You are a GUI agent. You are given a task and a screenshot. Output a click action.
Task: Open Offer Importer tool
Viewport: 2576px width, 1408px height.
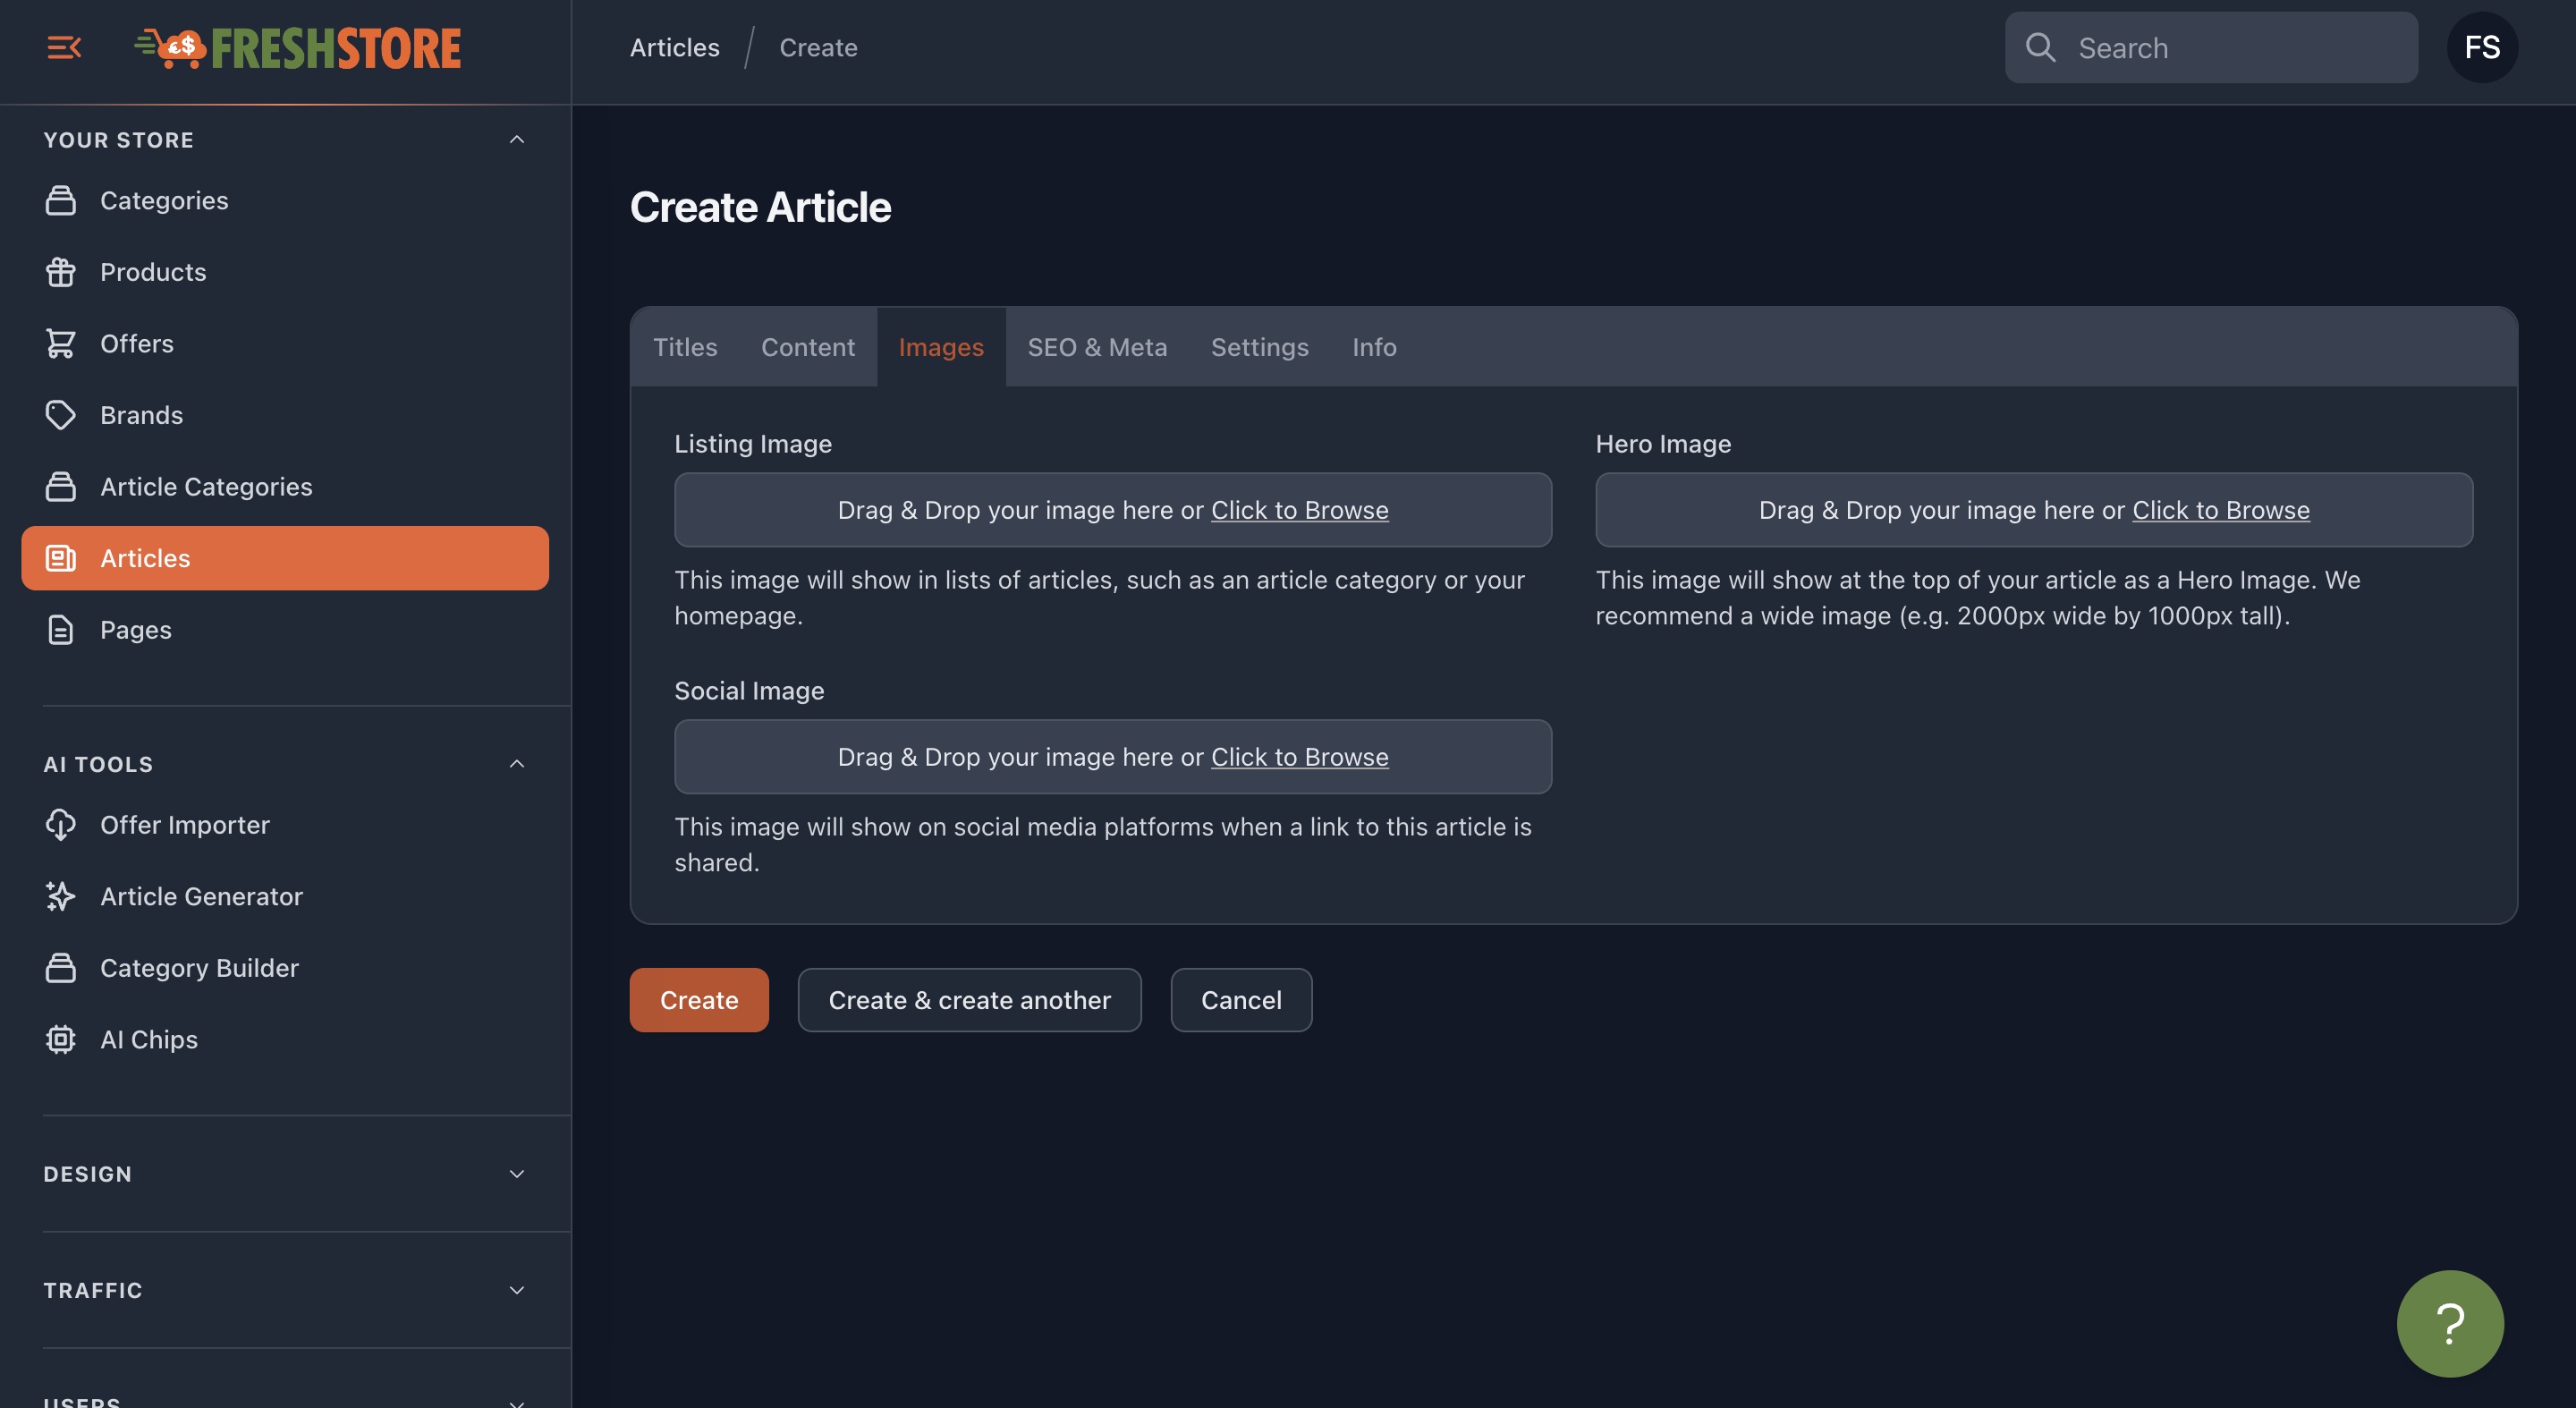point(285,825)
